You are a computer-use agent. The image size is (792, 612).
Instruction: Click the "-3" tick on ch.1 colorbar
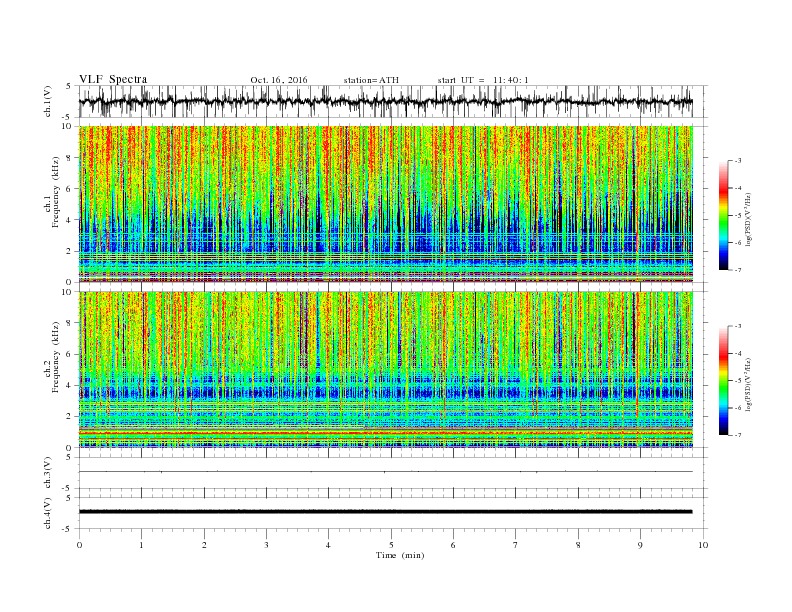pyautogui.click(x=737, y=161)
